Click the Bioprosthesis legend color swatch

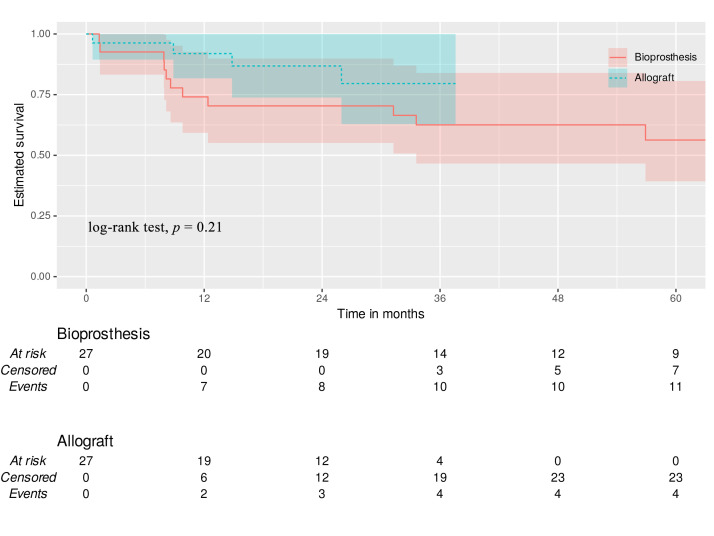(618, 57)
